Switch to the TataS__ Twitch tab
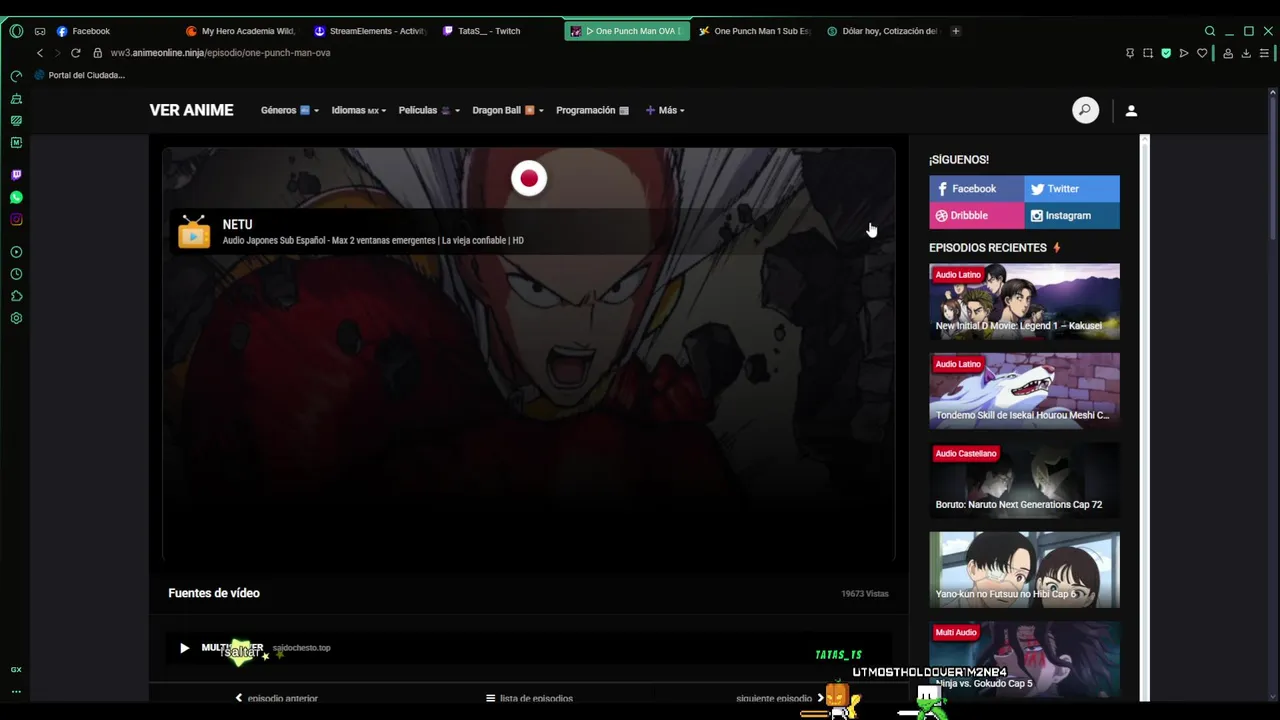Image resolution: width=1280 pixels, height=720 pixels. (x=497, y=31)
